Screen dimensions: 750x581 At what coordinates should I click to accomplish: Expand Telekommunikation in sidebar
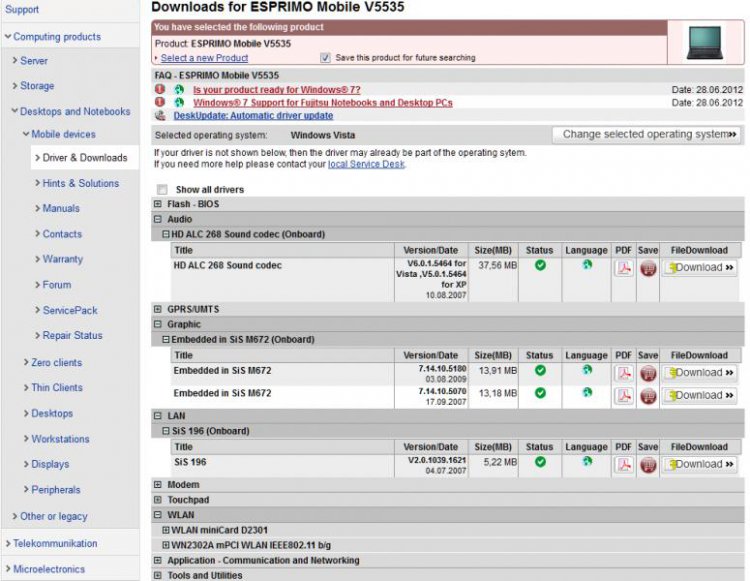coord(55,544)
